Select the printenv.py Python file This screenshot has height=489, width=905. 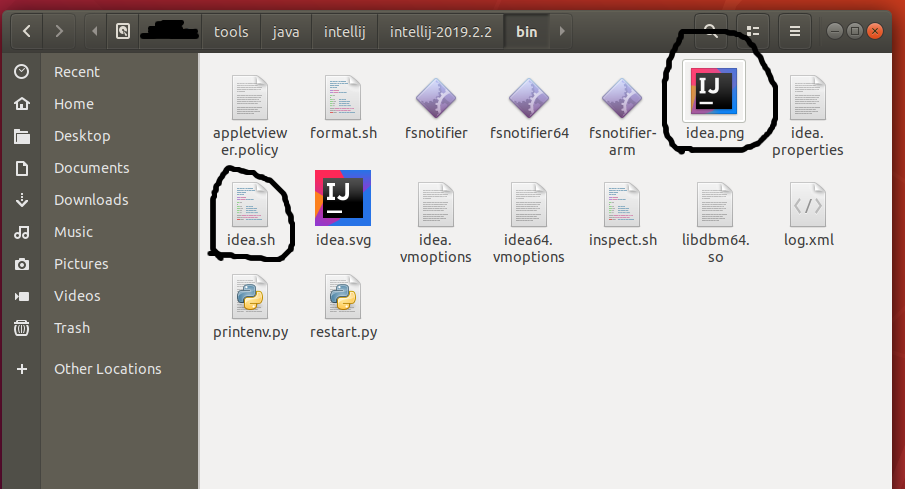coord(250,307)
